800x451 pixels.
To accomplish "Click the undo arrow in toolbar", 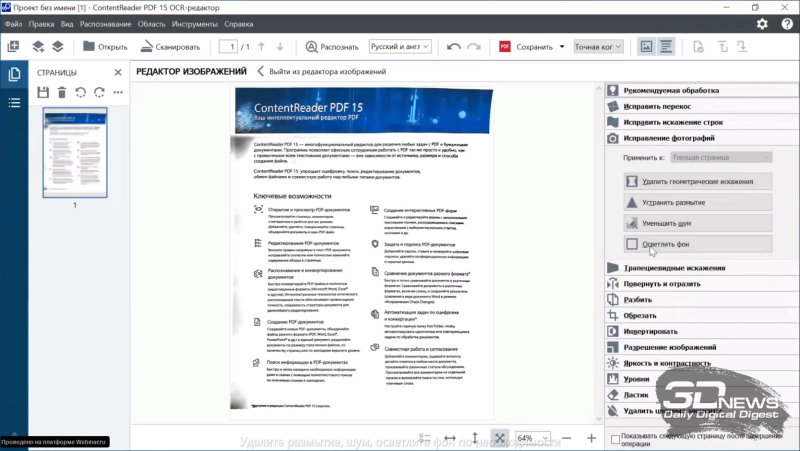I will tap(454, 46).
